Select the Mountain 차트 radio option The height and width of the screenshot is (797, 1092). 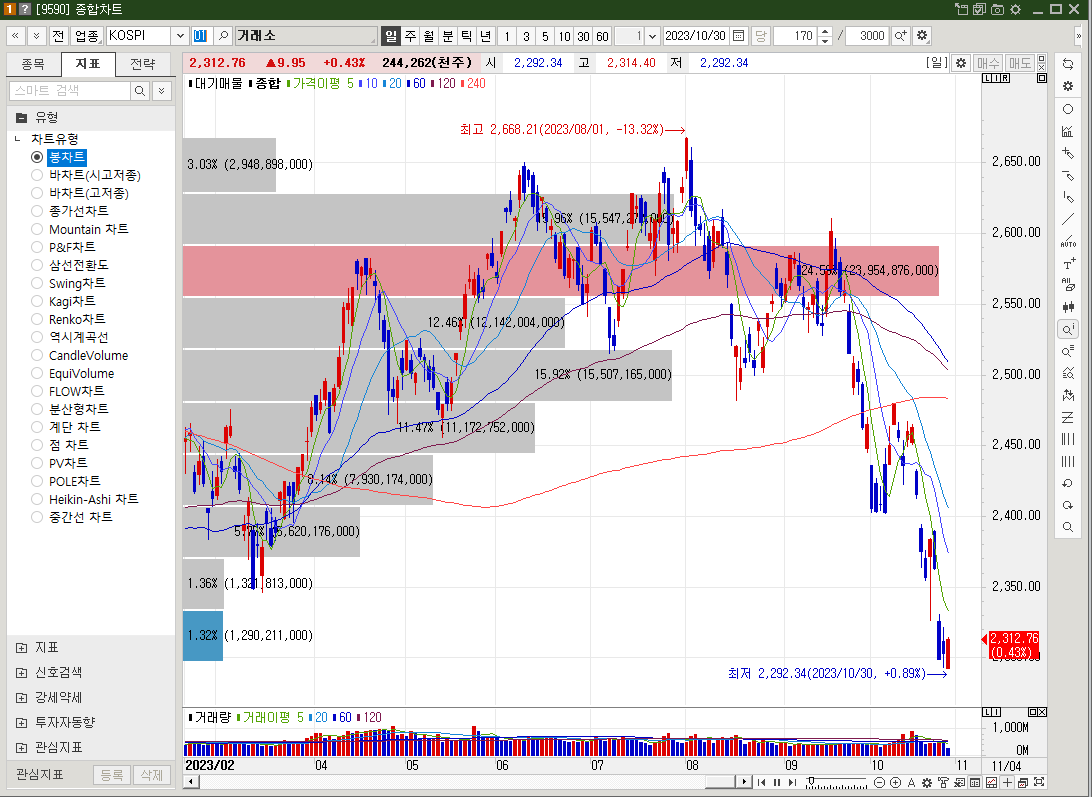tap(37, 229)
